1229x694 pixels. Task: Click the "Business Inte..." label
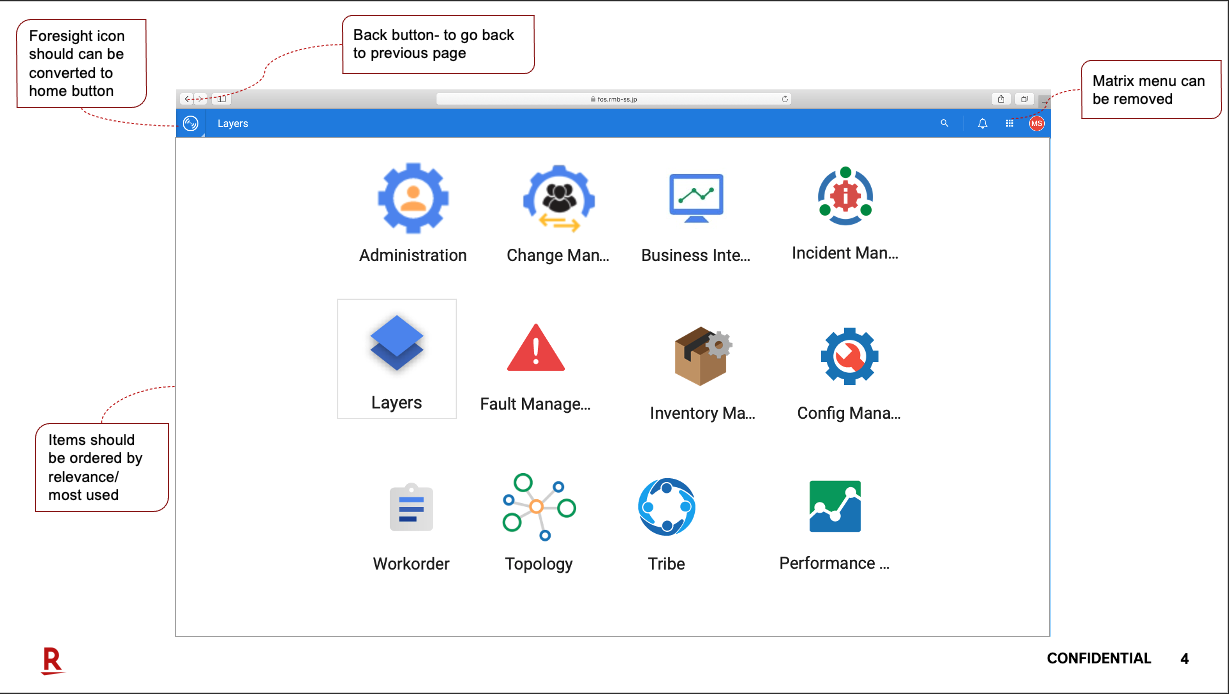[696, 255]
